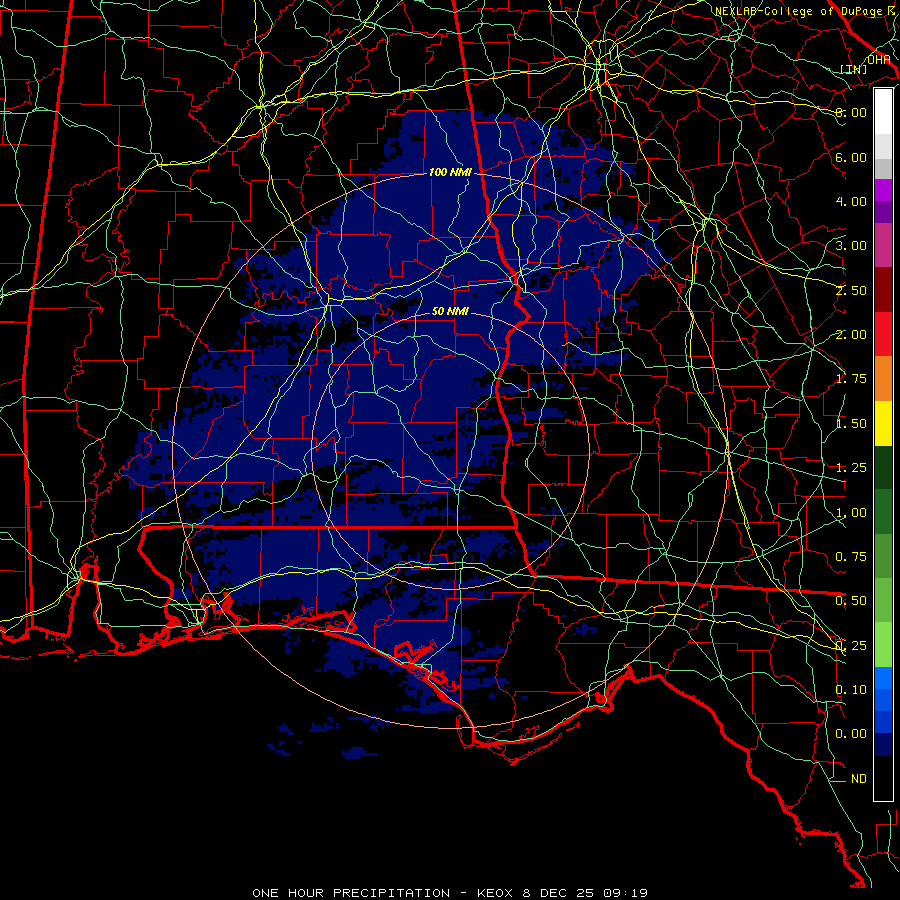Pick the dark red color scale swatch
Screen dimensions: 900x900
point(883,290)
